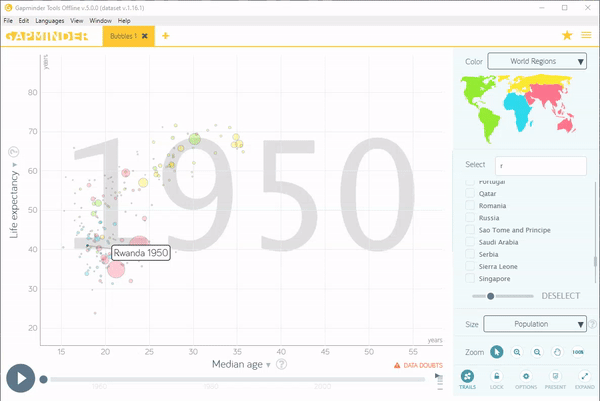Viewport: 600px width, 401px height.
Task: Open help for Median age axis
Action: coord(281,364)
